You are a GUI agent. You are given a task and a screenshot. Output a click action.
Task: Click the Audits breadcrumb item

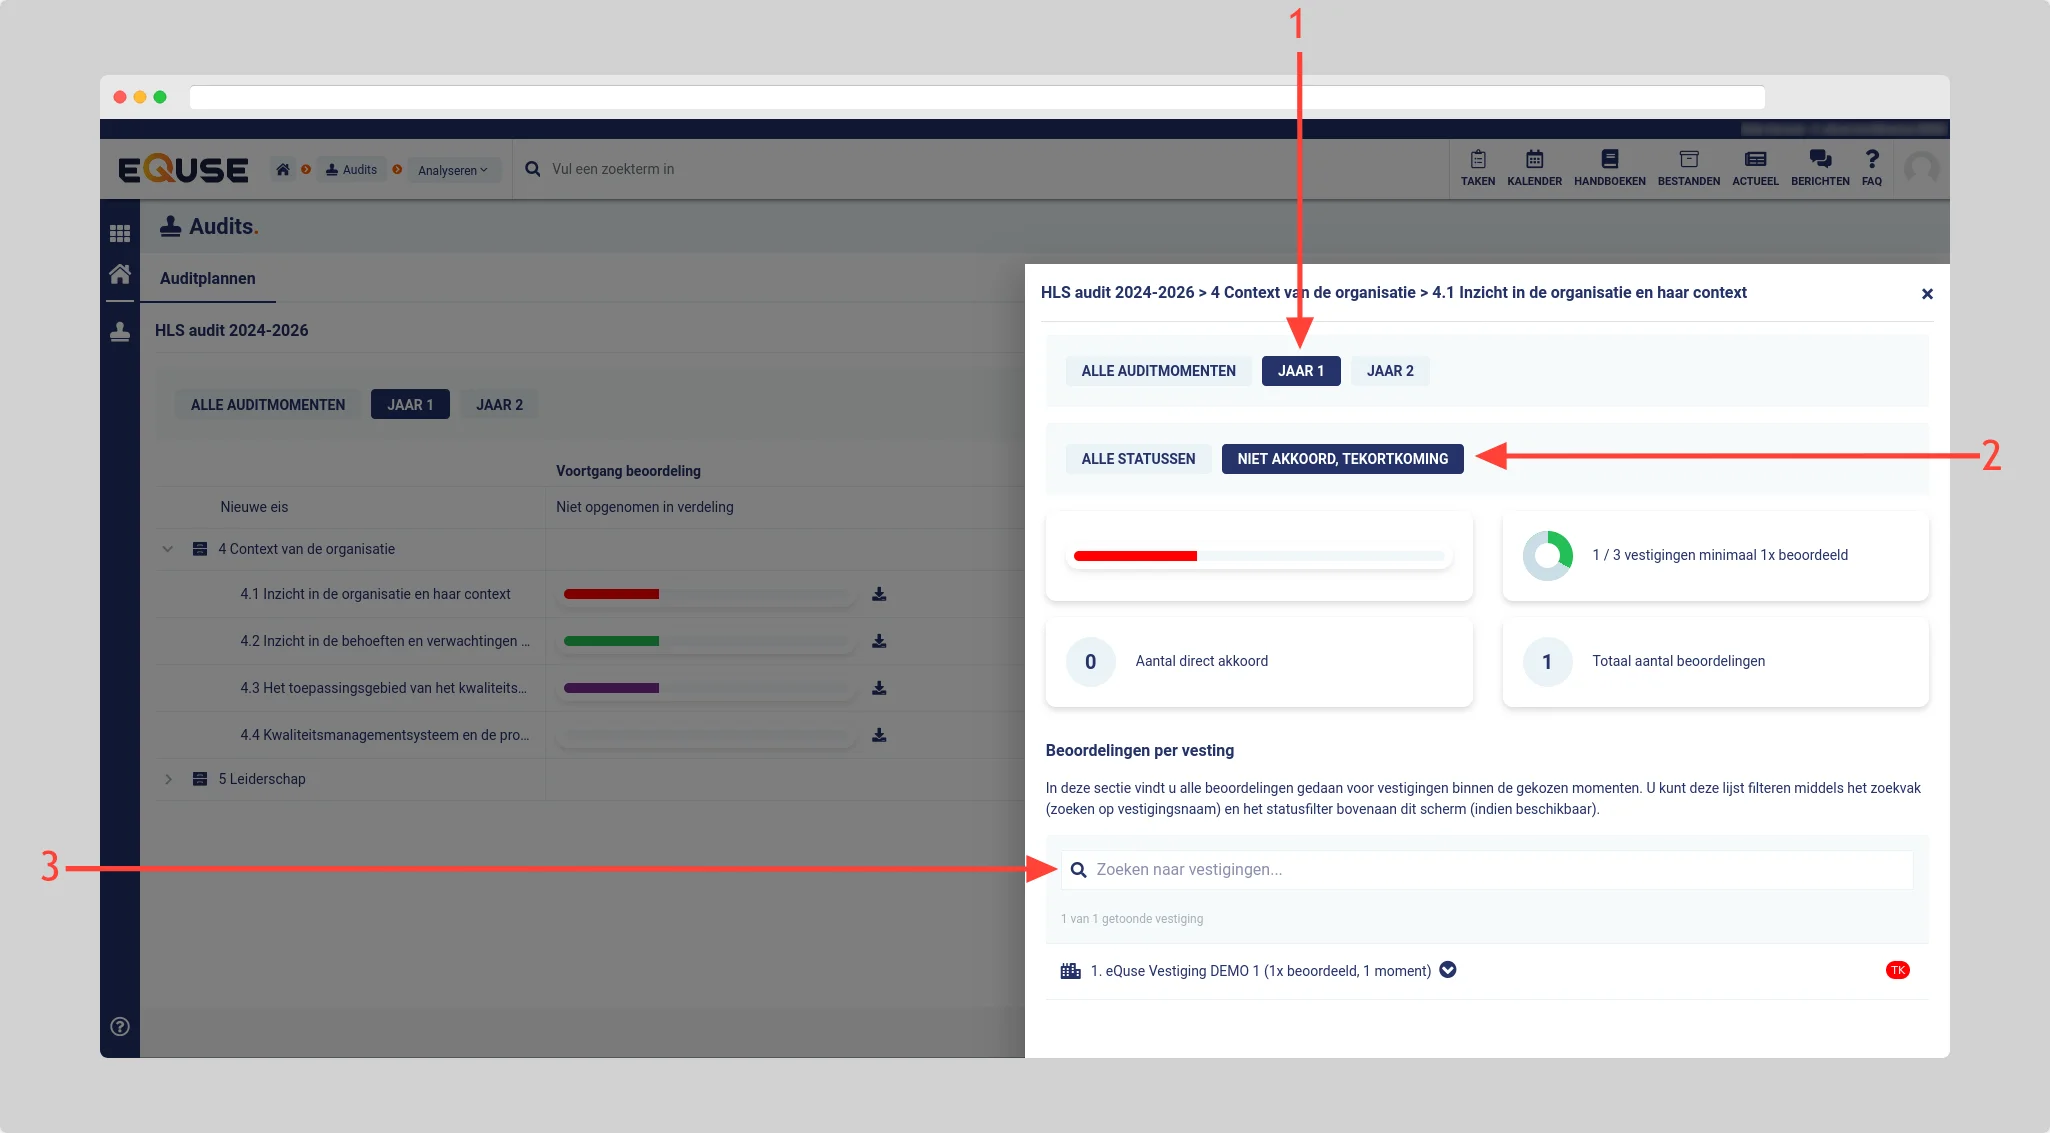(351, 170)
